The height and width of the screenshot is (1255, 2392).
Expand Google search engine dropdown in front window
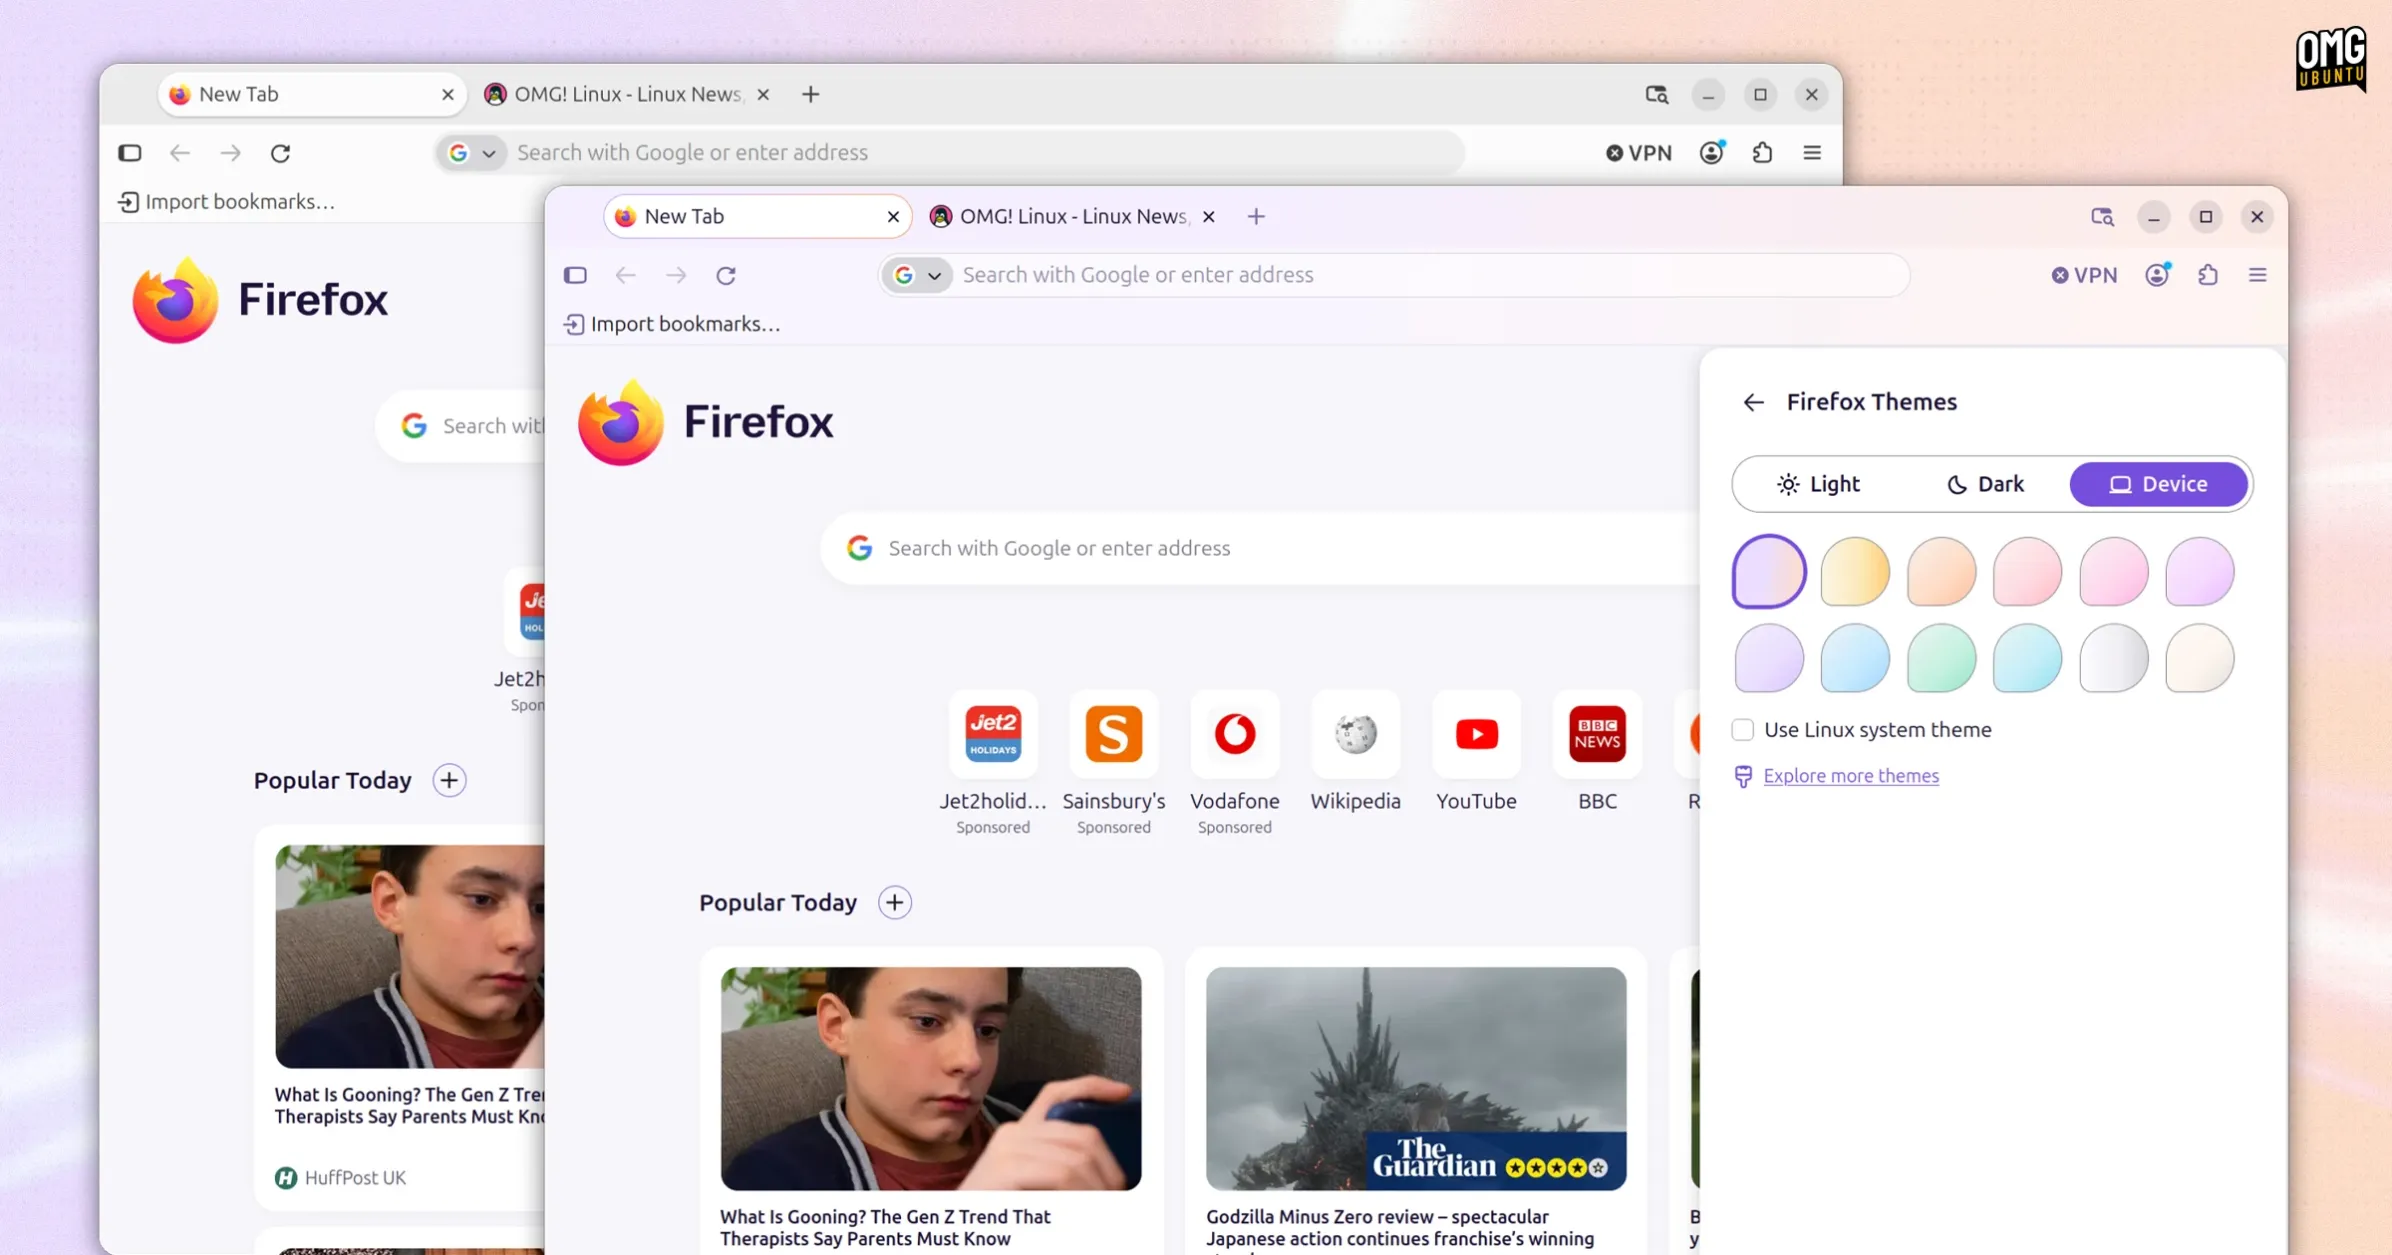click(x=918, y=275)
